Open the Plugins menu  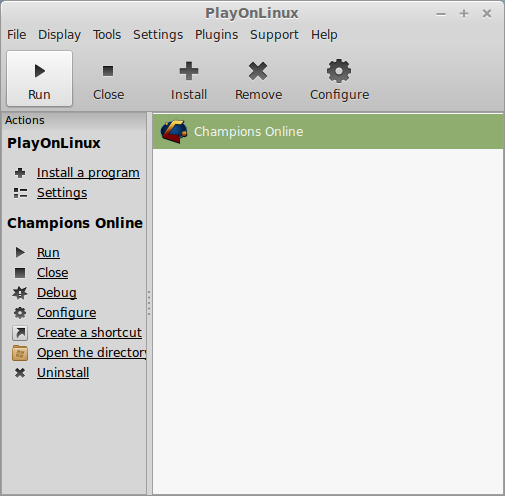216,35
